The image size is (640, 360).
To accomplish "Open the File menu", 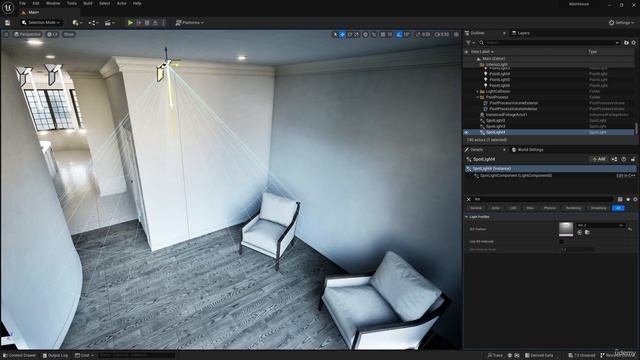I will (22, 3).
